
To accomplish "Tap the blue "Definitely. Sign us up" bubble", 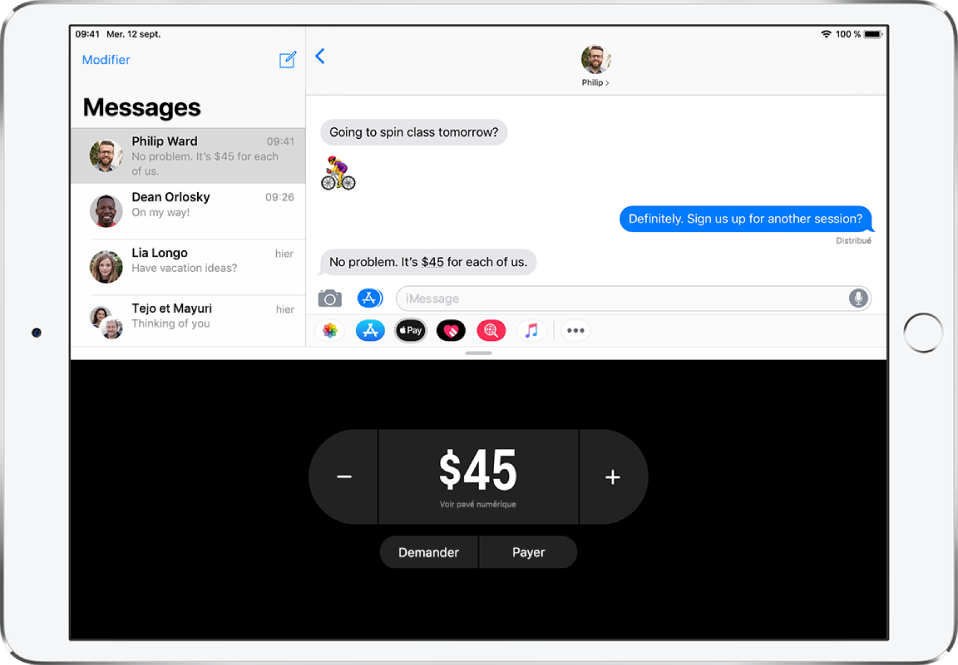I will pos(746,219).
